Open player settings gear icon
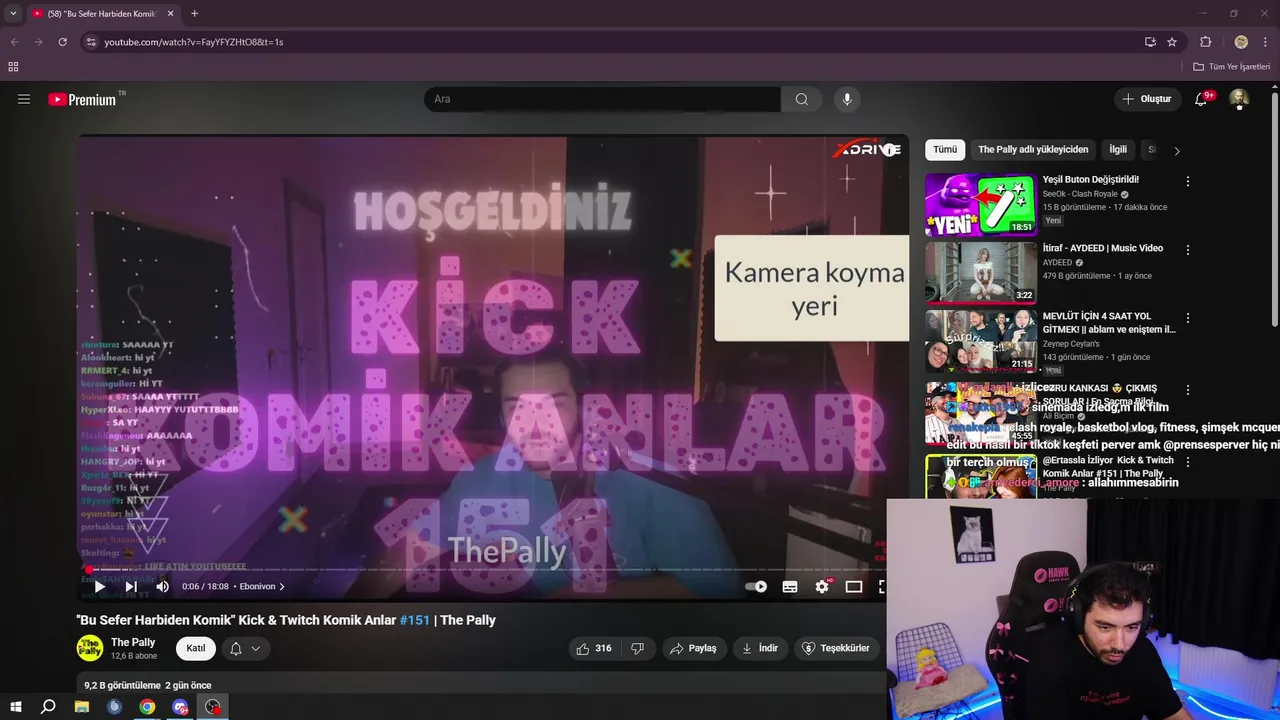This screenshot has height=720, width=1280. [822, 587]
